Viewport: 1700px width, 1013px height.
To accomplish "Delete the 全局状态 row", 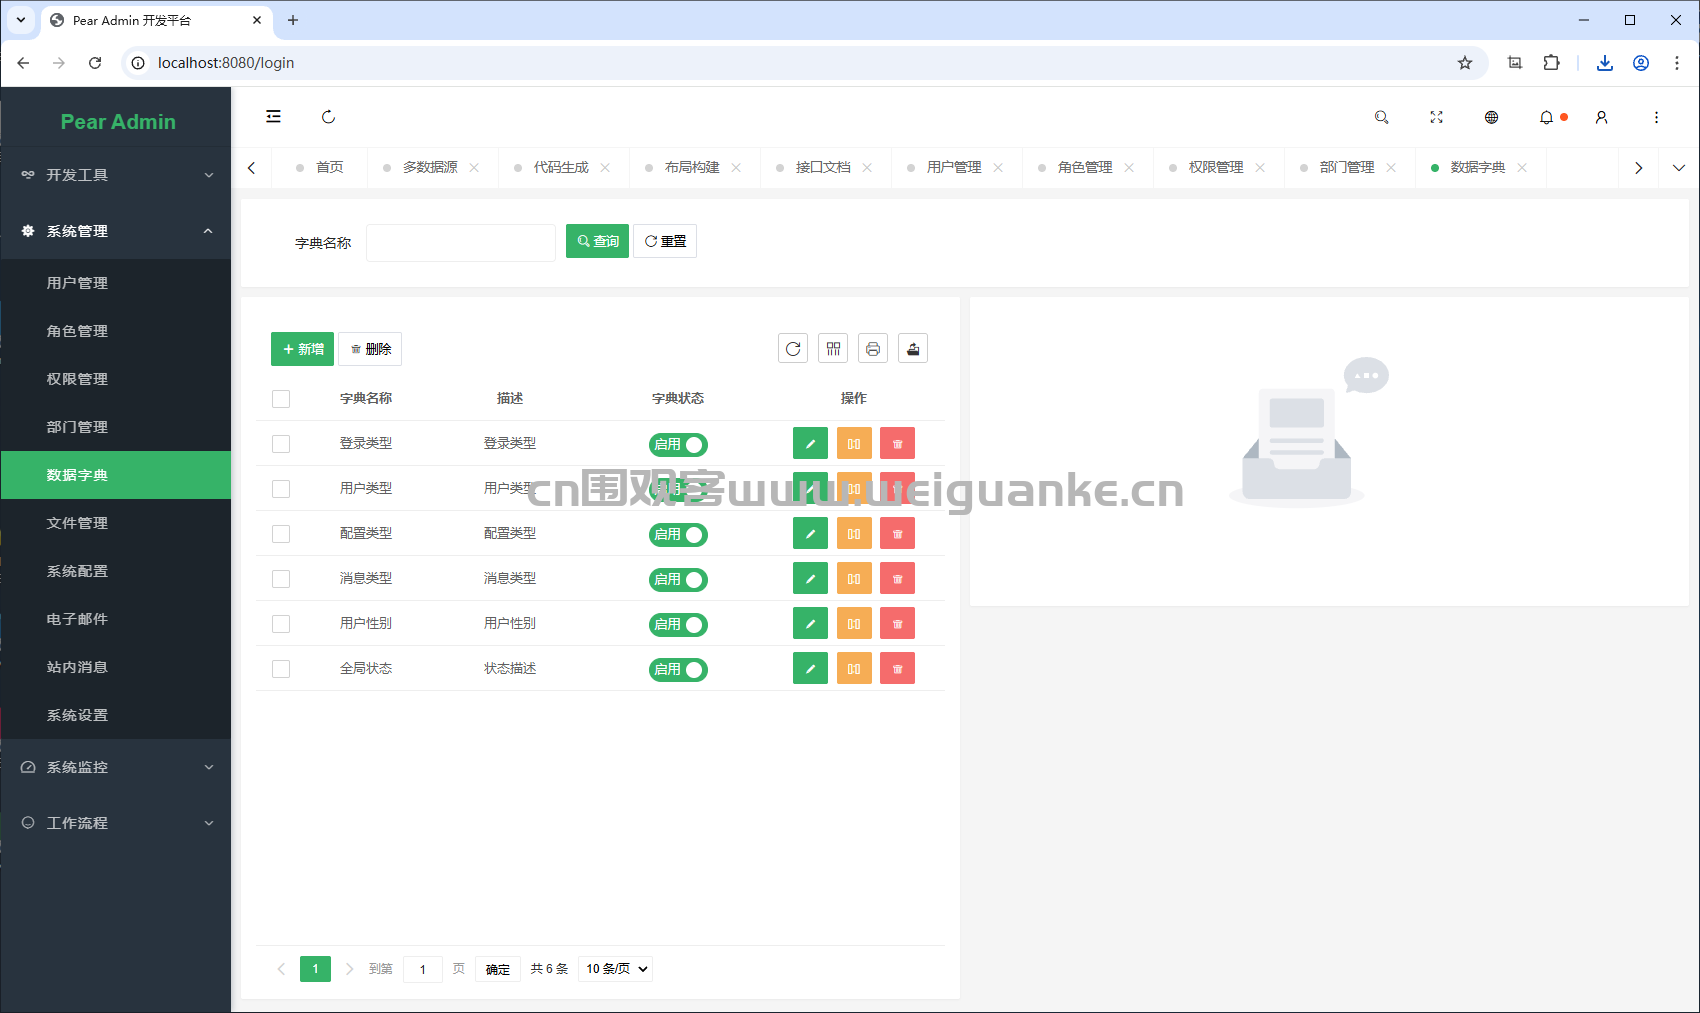I will pyautogui.click(x=897, y=668).
